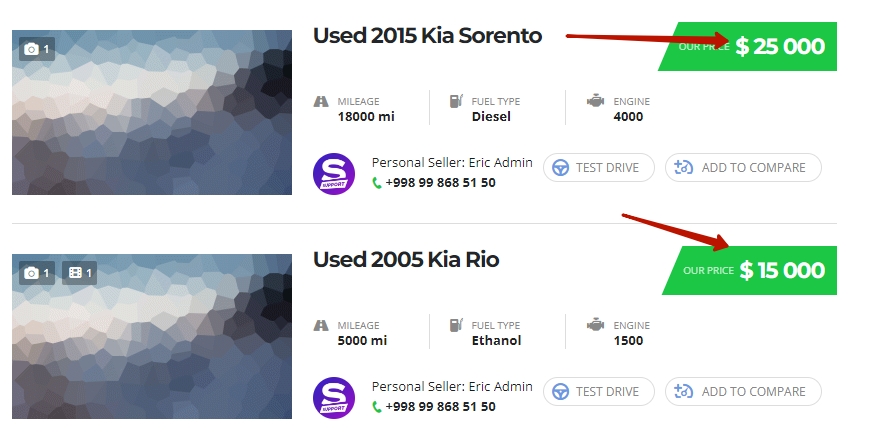This screenshot has width=872, height=447.
Task: Click mileage road icon for Kia Sorento
Action: tap(321, 101)
